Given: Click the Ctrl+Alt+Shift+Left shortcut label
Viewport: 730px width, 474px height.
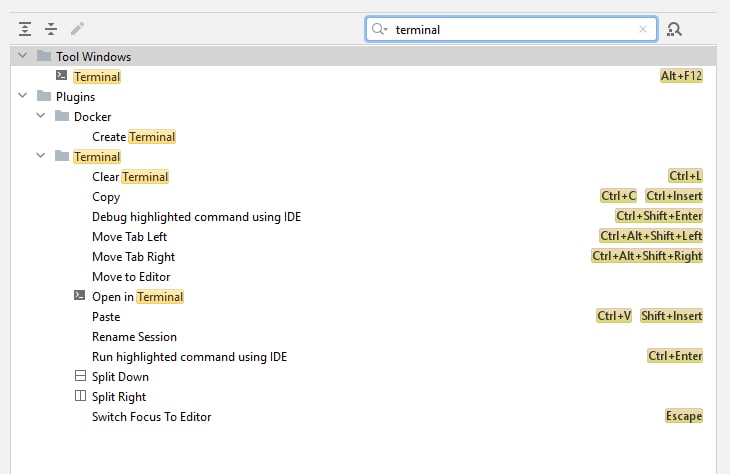Looking at the screenshot, I should (x=651, y=236).
